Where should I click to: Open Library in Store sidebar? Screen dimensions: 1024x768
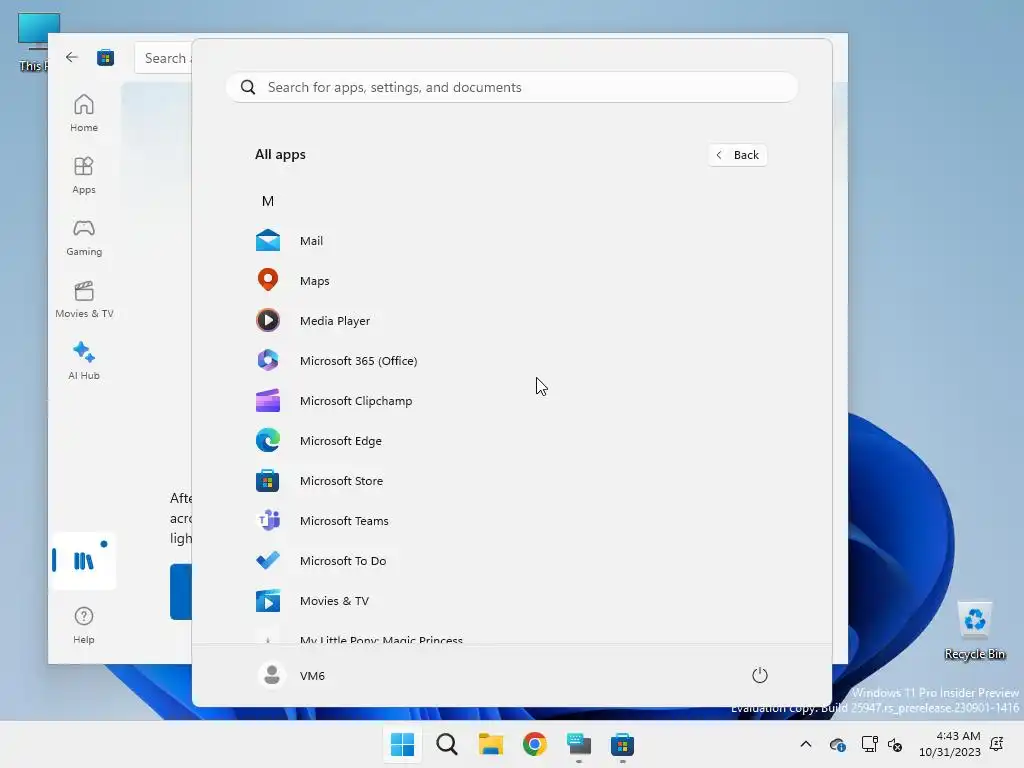click(84, 560)
